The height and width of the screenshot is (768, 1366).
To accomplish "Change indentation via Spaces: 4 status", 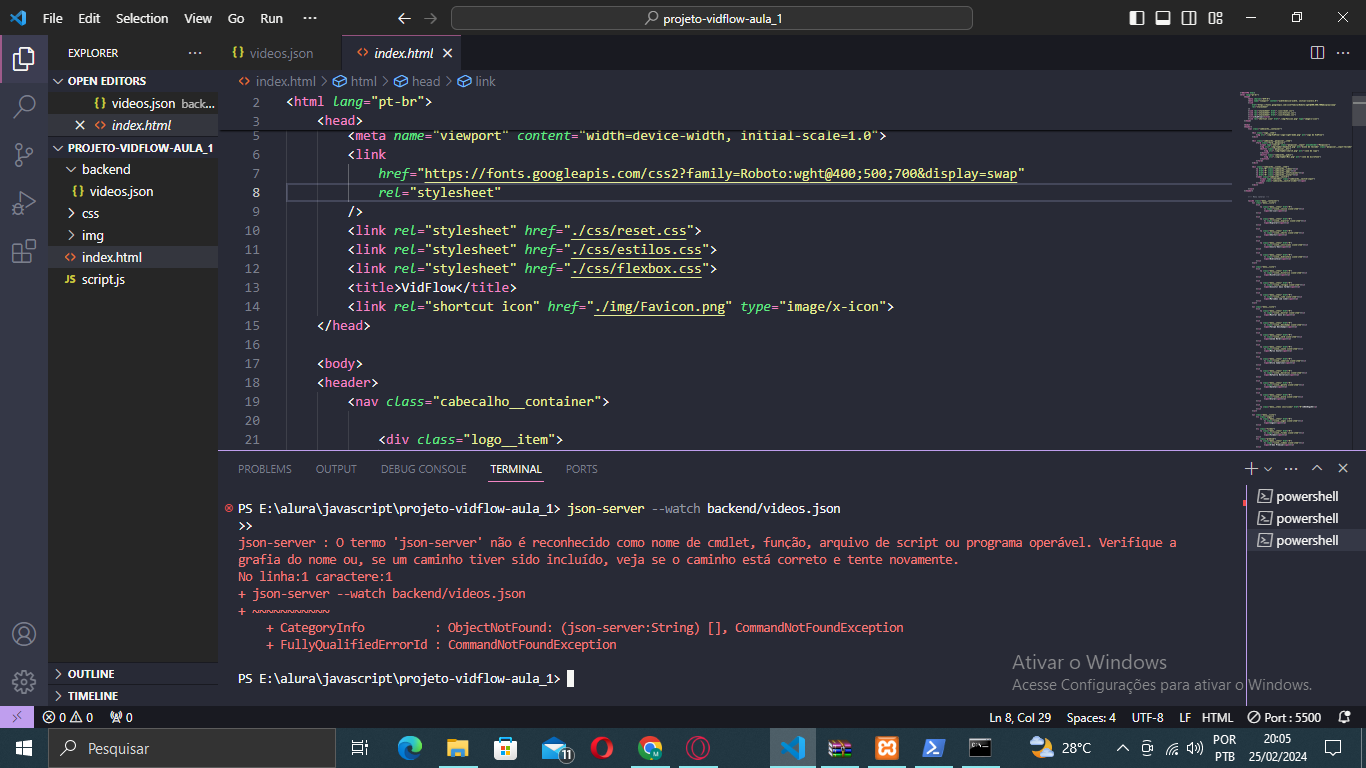I will 1091,717.
